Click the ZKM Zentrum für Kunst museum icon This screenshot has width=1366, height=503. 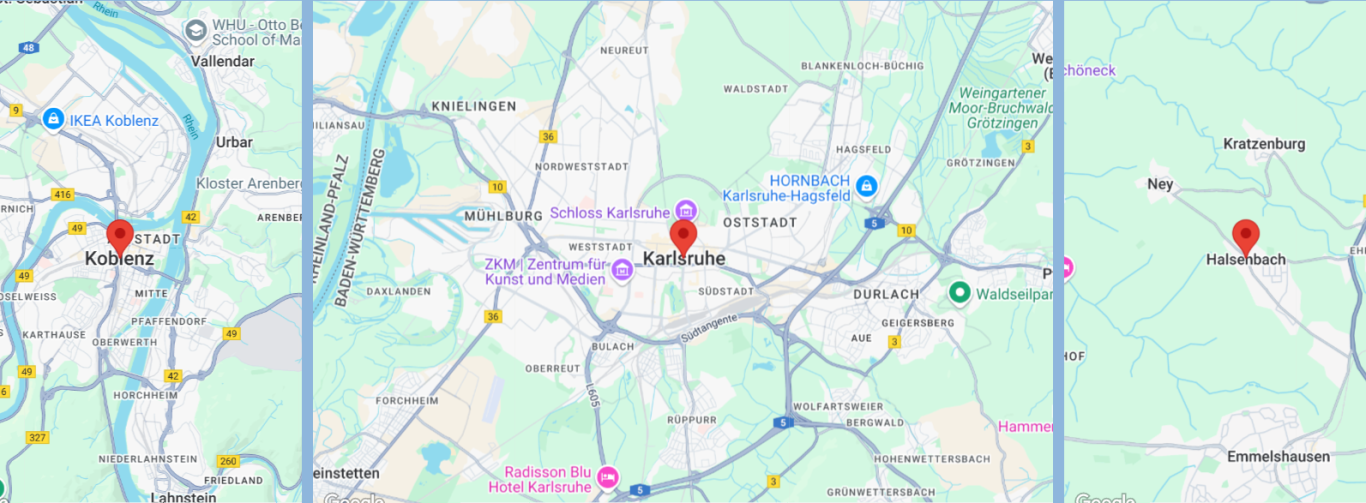coord(622,269)
